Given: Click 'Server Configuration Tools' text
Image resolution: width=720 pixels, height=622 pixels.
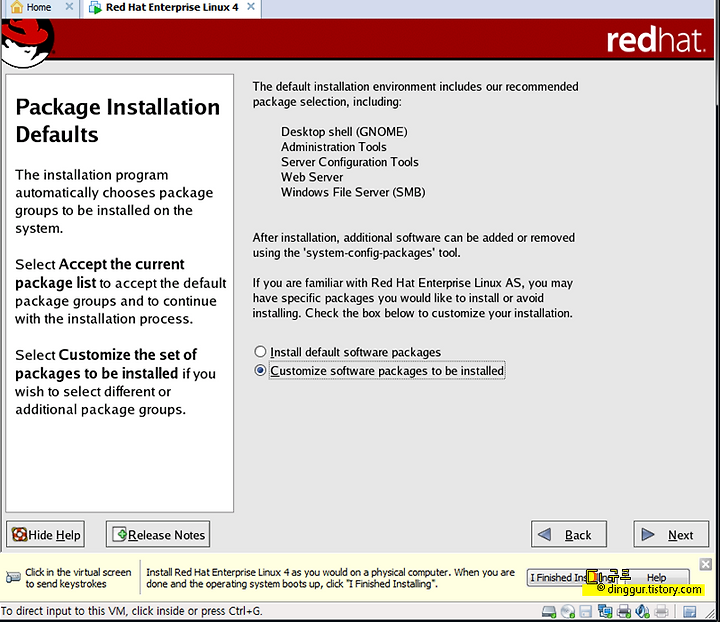Looking at the screenshot, I should coord(350,162).
